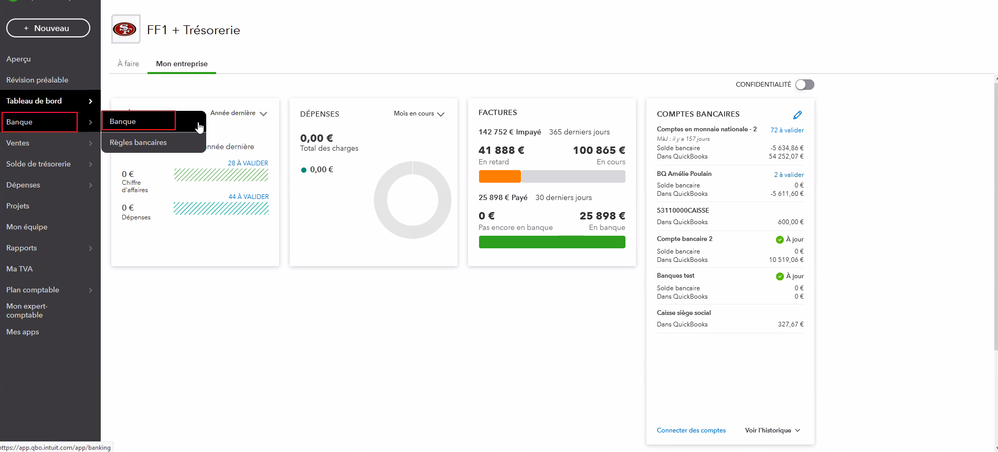Click the Factures card heading
This screenshot has height=452, width=998.
pyautogui.click(x=498, y=113)
